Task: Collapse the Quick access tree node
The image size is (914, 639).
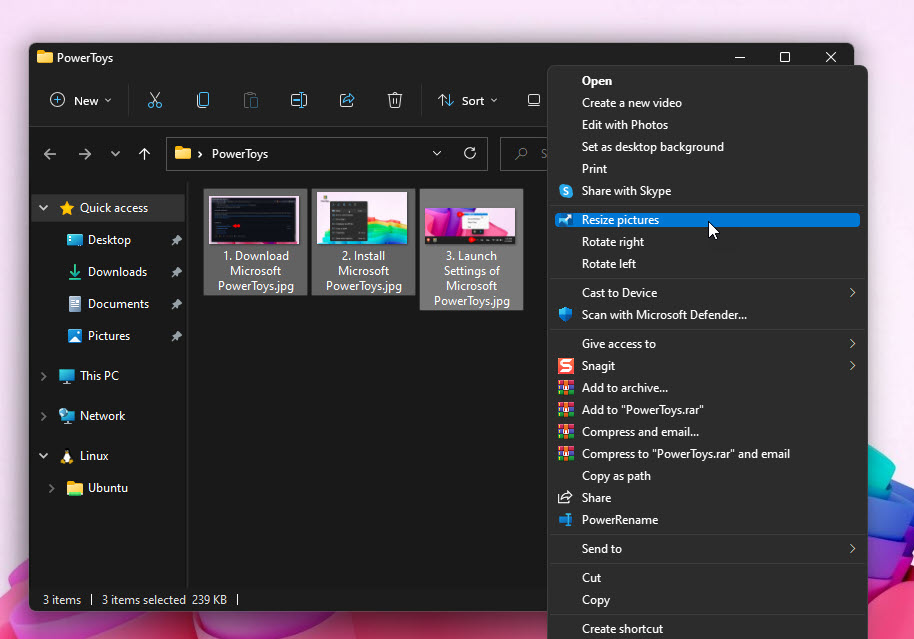Action: click(44, 208)
